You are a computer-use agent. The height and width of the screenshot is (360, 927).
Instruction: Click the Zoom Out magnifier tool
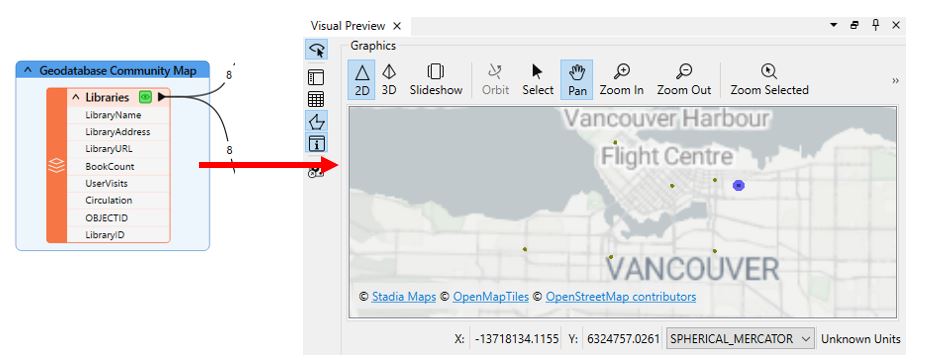(684, 79)
